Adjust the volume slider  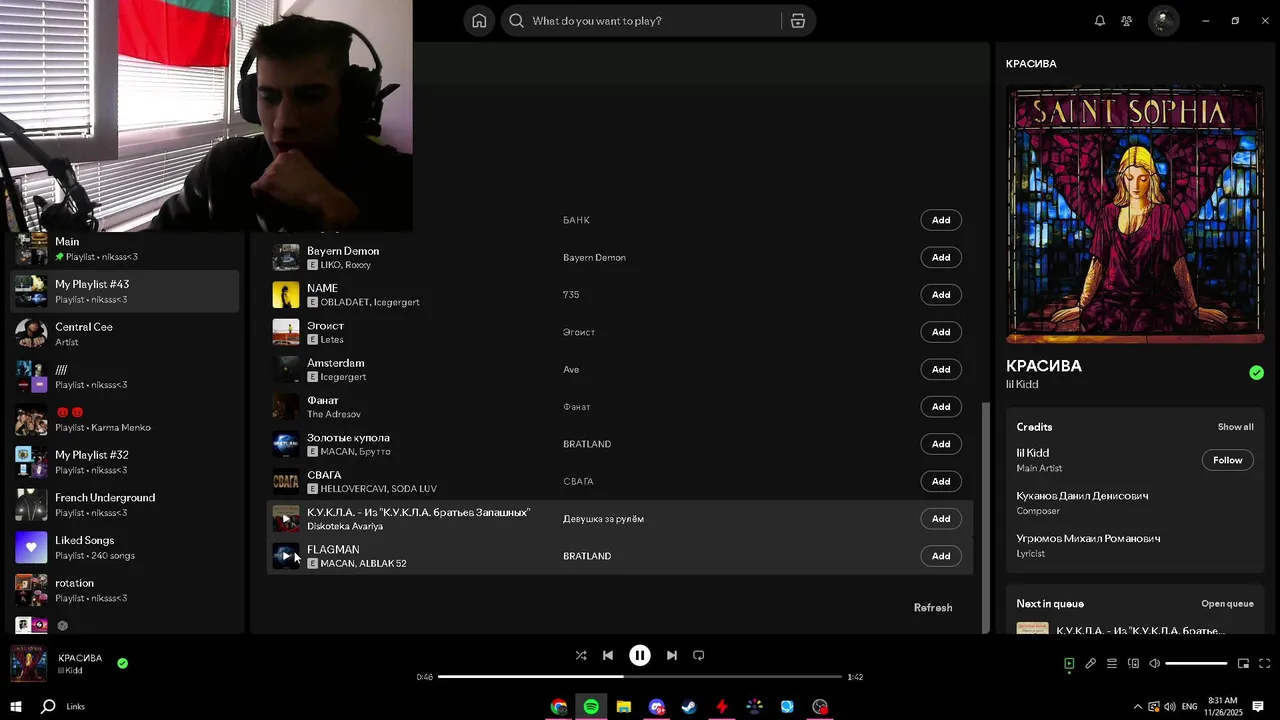point(1196,663)
